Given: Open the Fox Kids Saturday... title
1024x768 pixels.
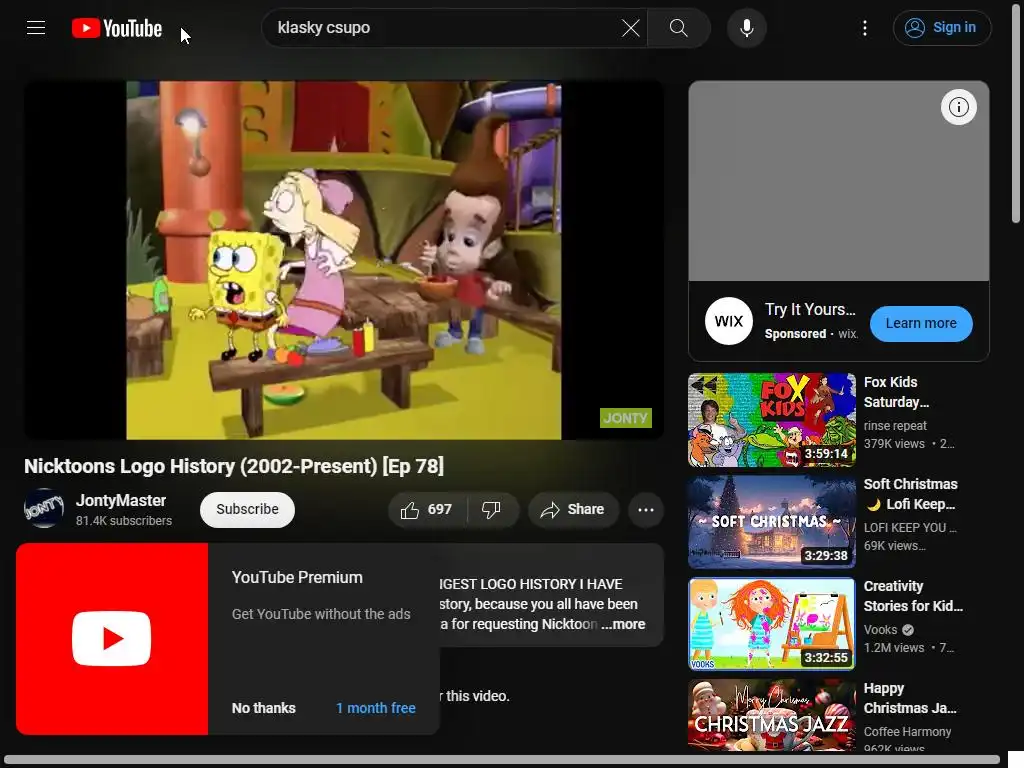Looking at the screenshot, I should tap(896, 392).
